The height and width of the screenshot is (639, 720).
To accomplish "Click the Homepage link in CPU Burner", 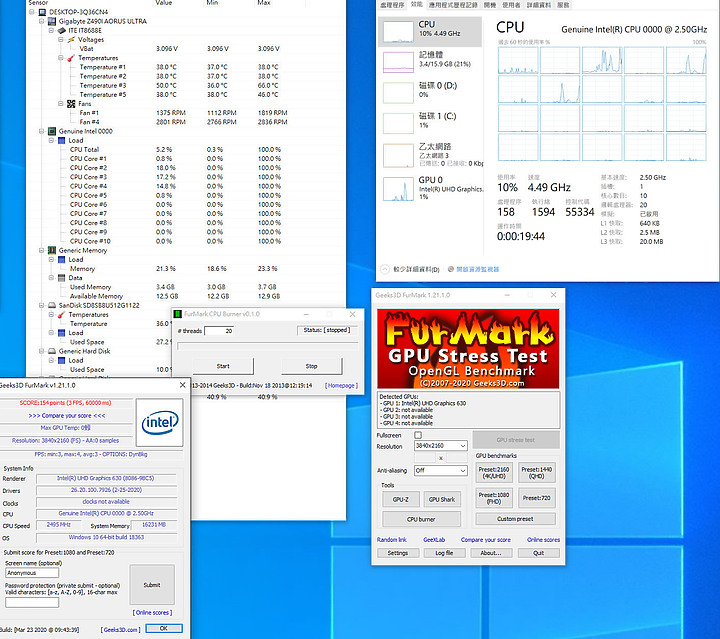I will click(x=341, y=386).
